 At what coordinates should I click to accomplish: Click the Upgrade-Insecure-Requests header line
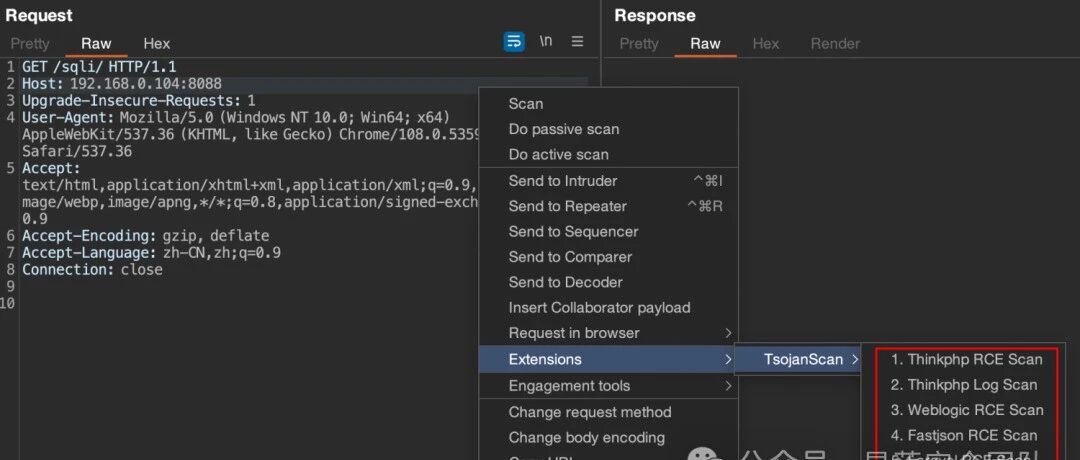click(x=138, y=101)
